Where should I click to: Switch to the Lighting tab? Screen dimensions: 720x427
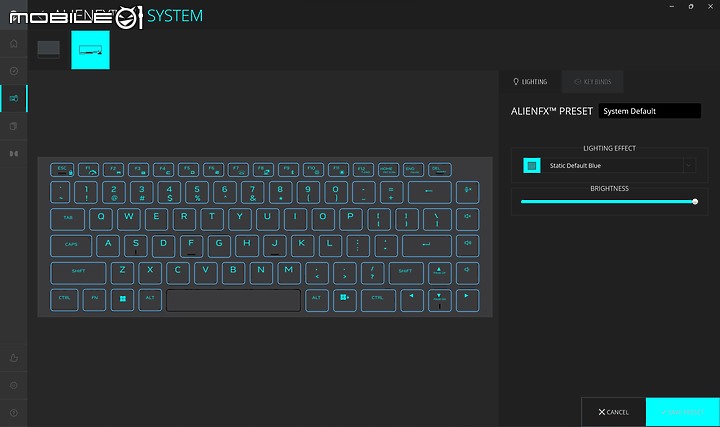[530, 82]
